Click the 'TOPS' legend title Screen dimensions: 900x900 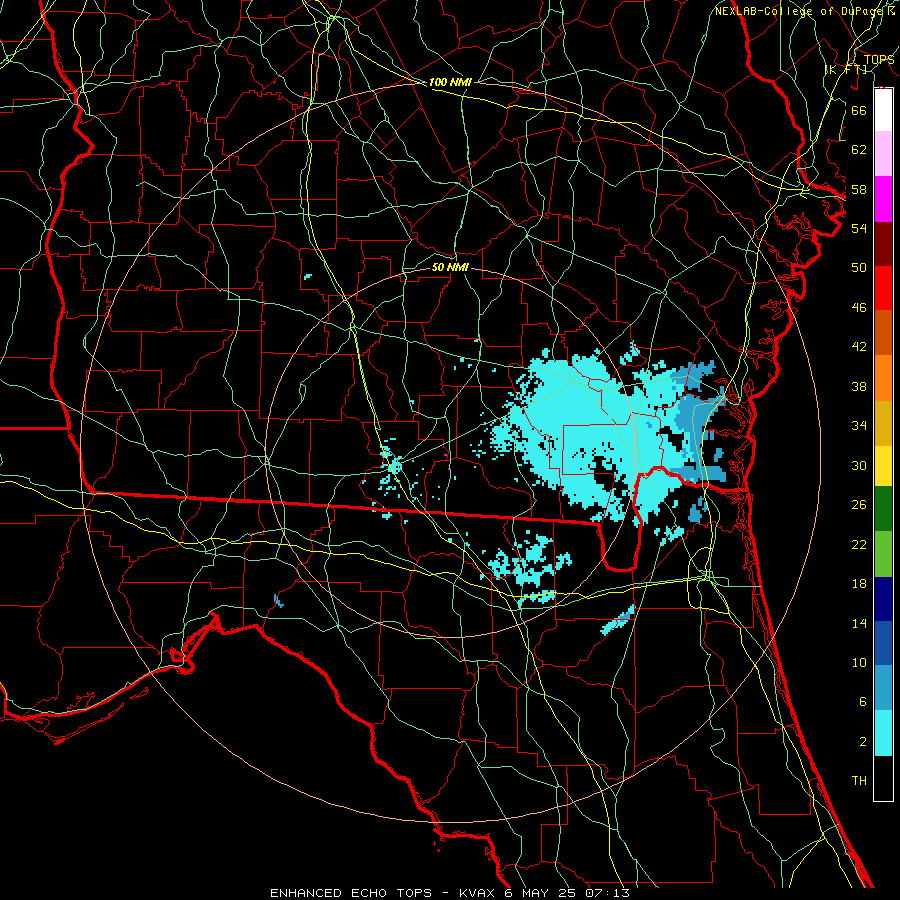[879, 59]
